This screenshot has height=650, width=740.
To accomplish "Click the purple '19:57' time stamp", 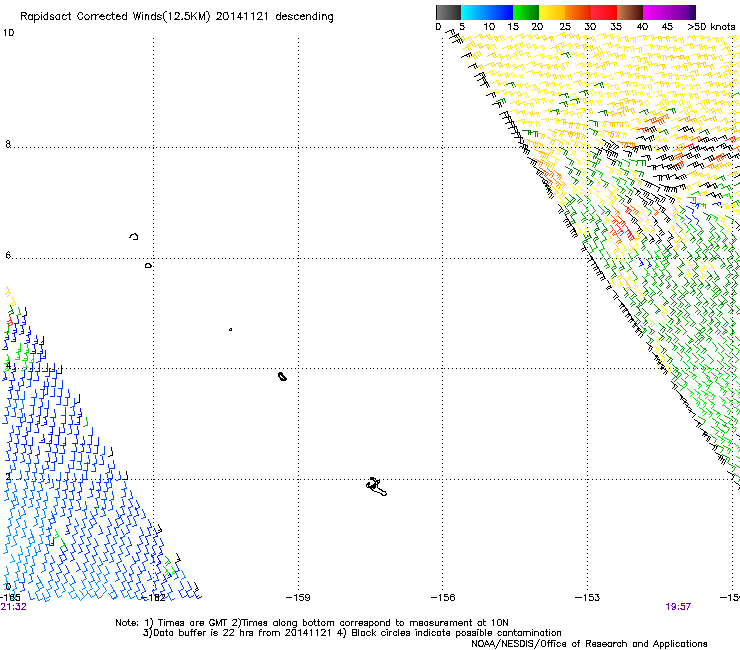I will pos(678,607).
